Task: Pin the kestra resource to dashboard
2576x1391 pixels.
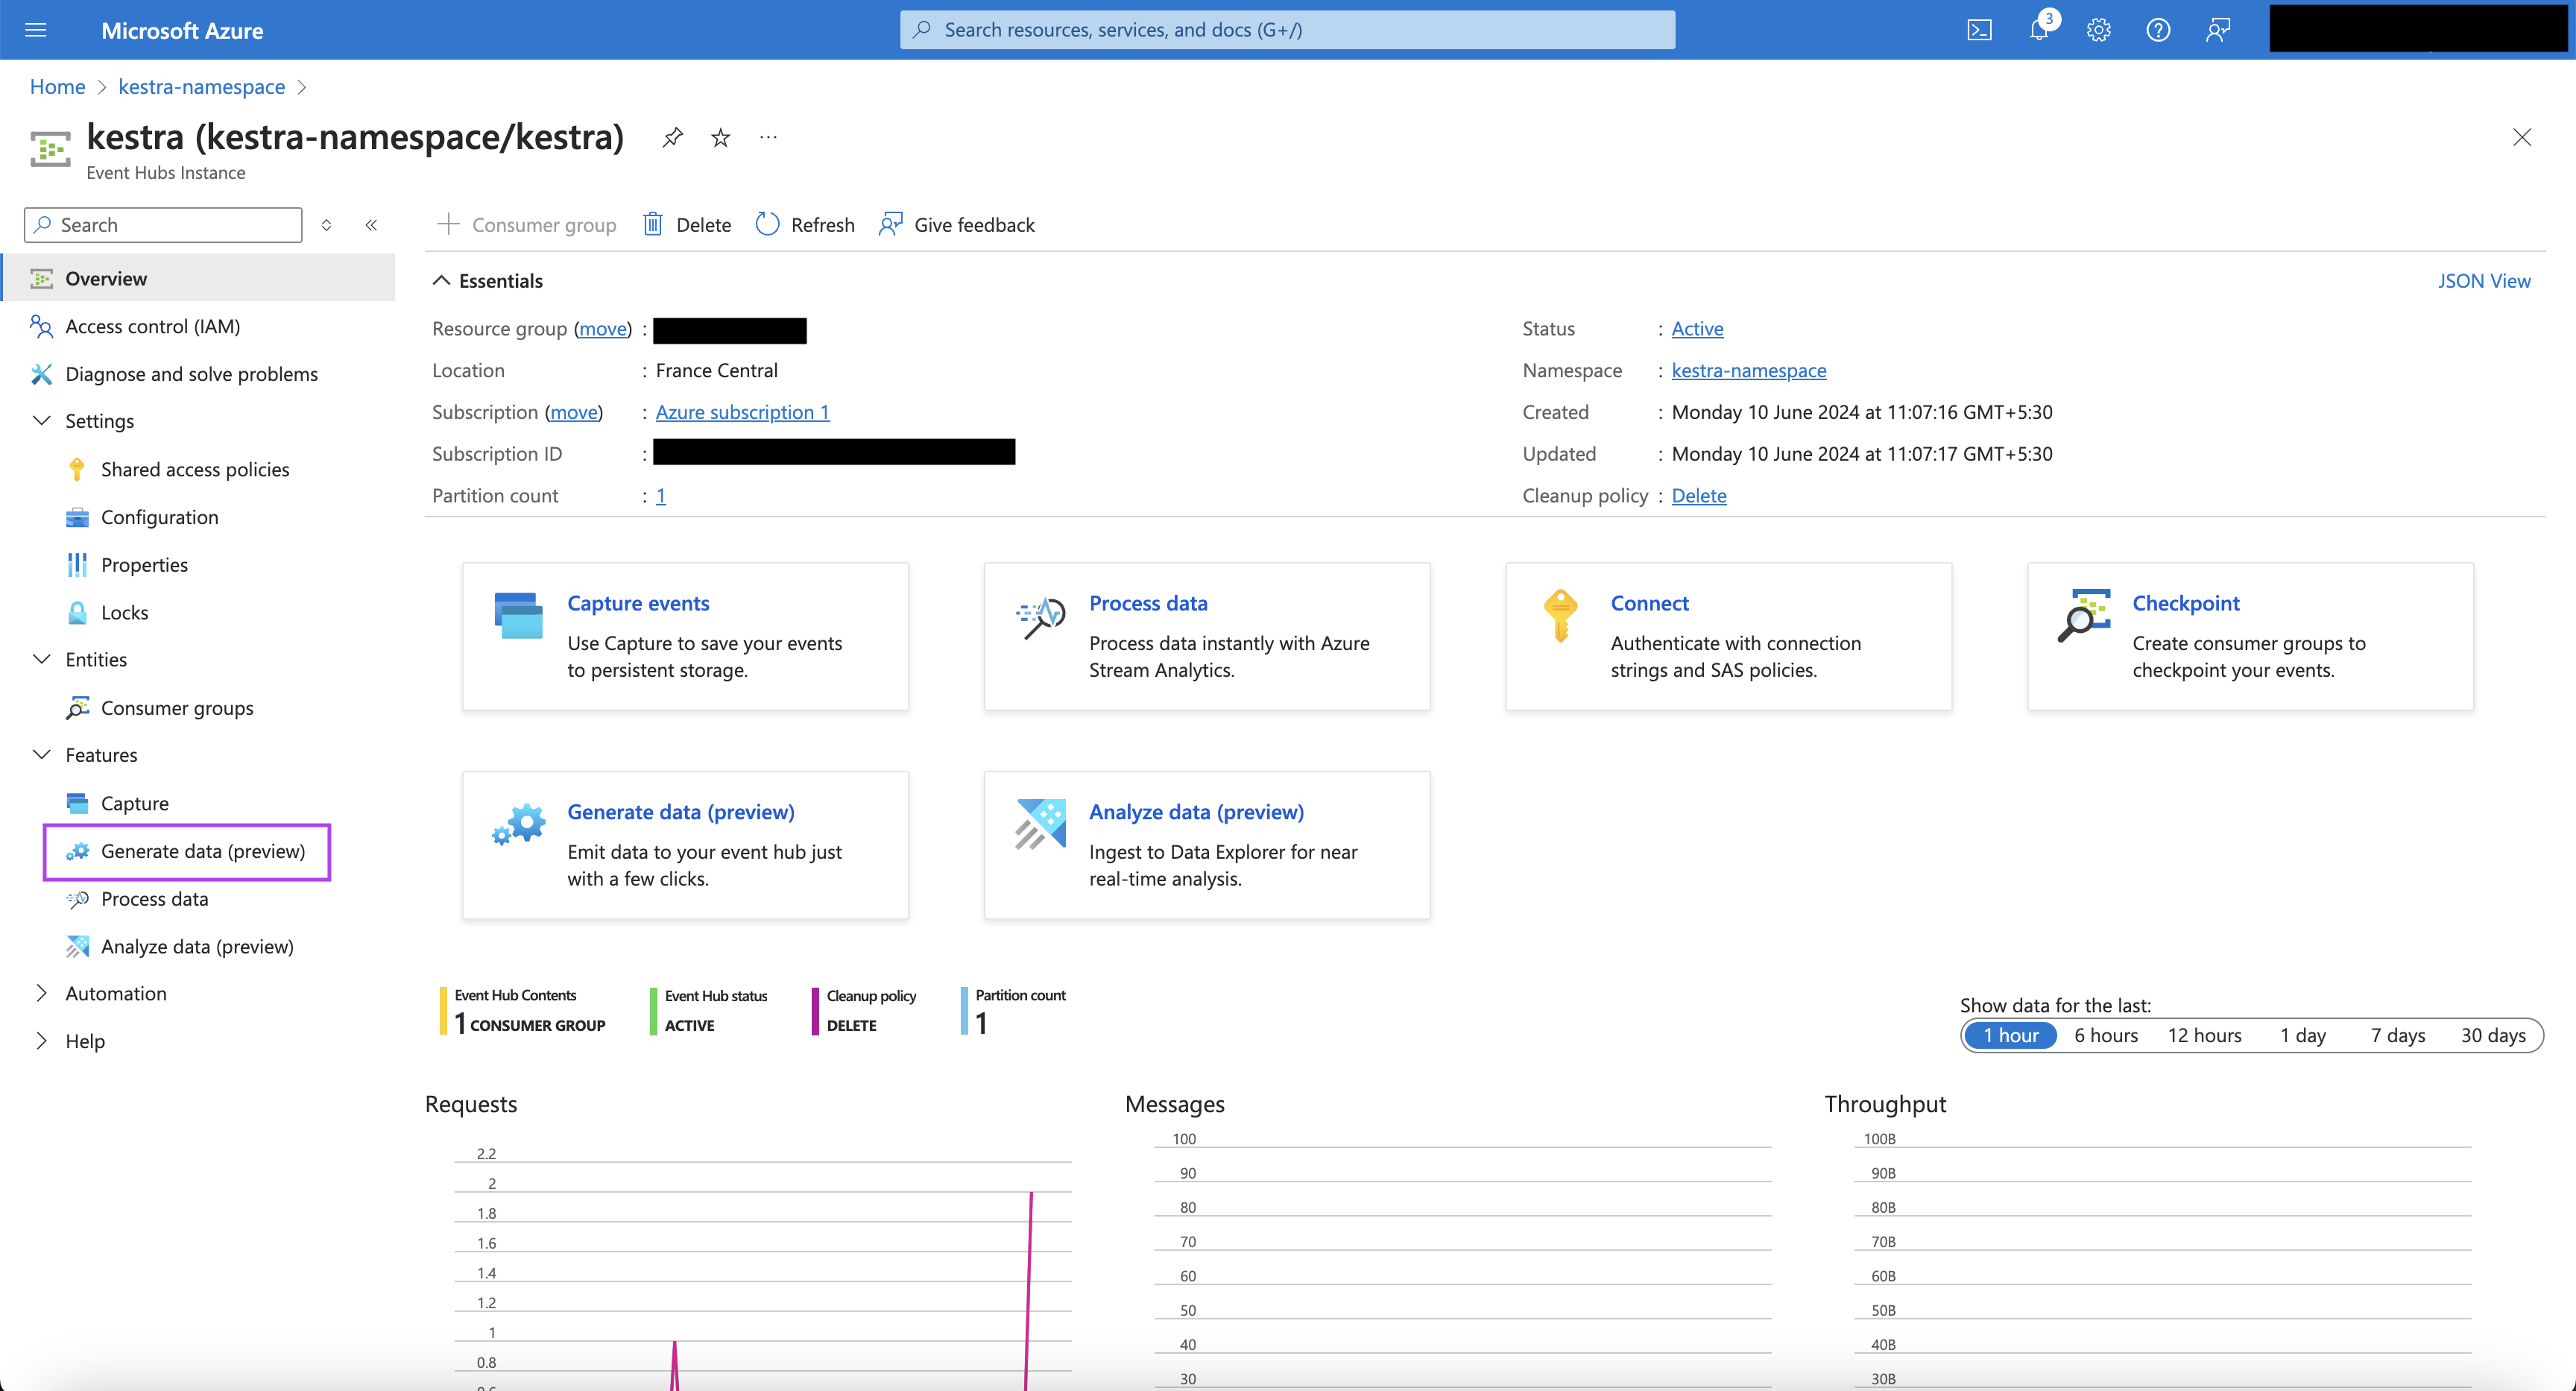Action: 673,137
